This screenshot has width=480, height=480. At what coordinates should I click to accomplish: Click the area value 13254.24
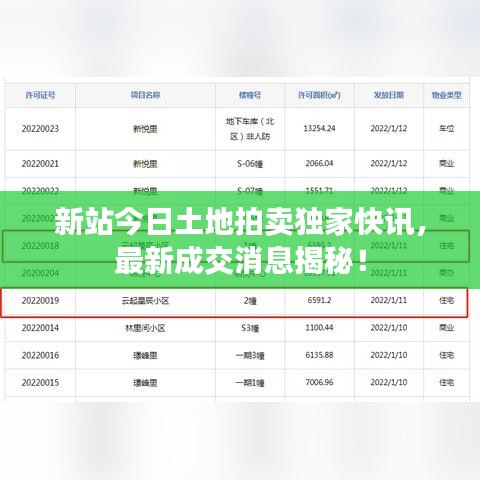click(x=319, y=128)
